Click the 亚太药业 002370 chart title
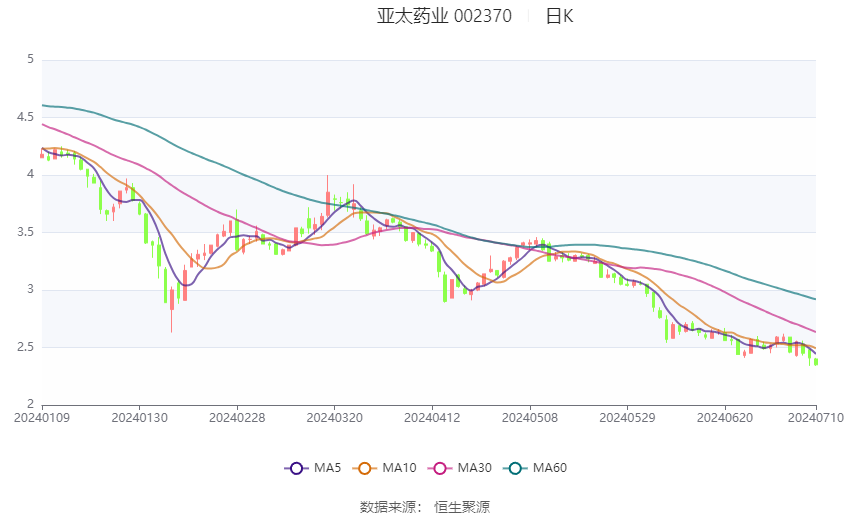The width and height of the screenshot is (850, 517). [x=444, y=16]
